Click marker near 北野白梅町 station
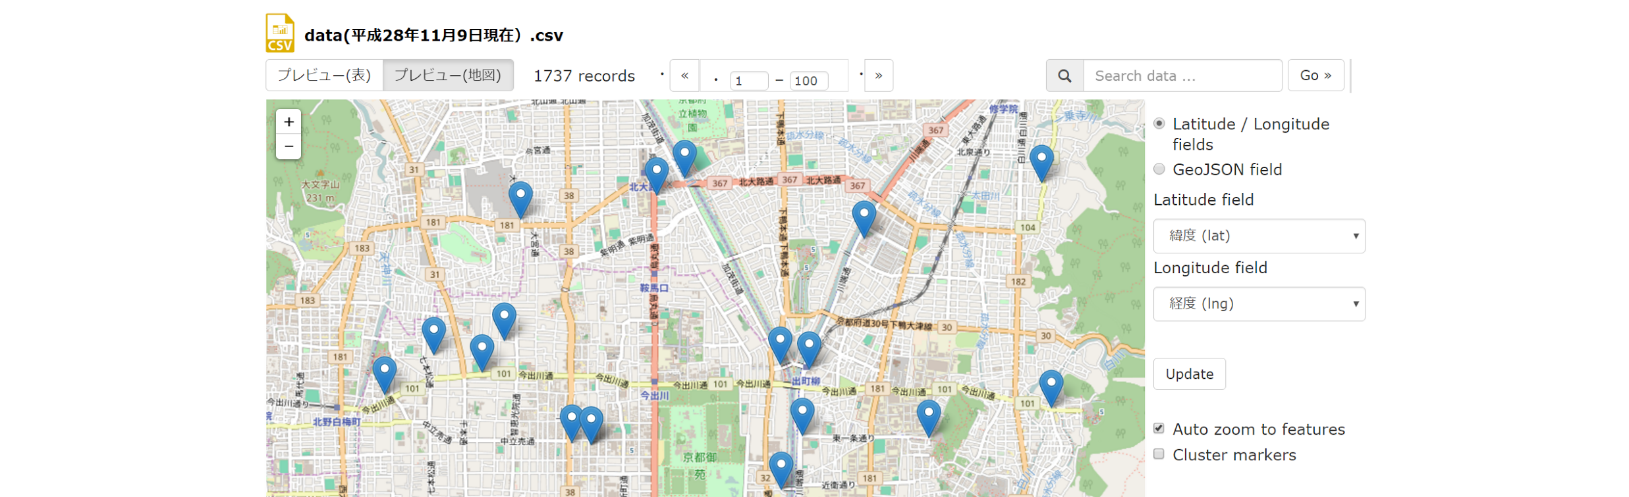Screen dimensions: 1629x497 384,373
